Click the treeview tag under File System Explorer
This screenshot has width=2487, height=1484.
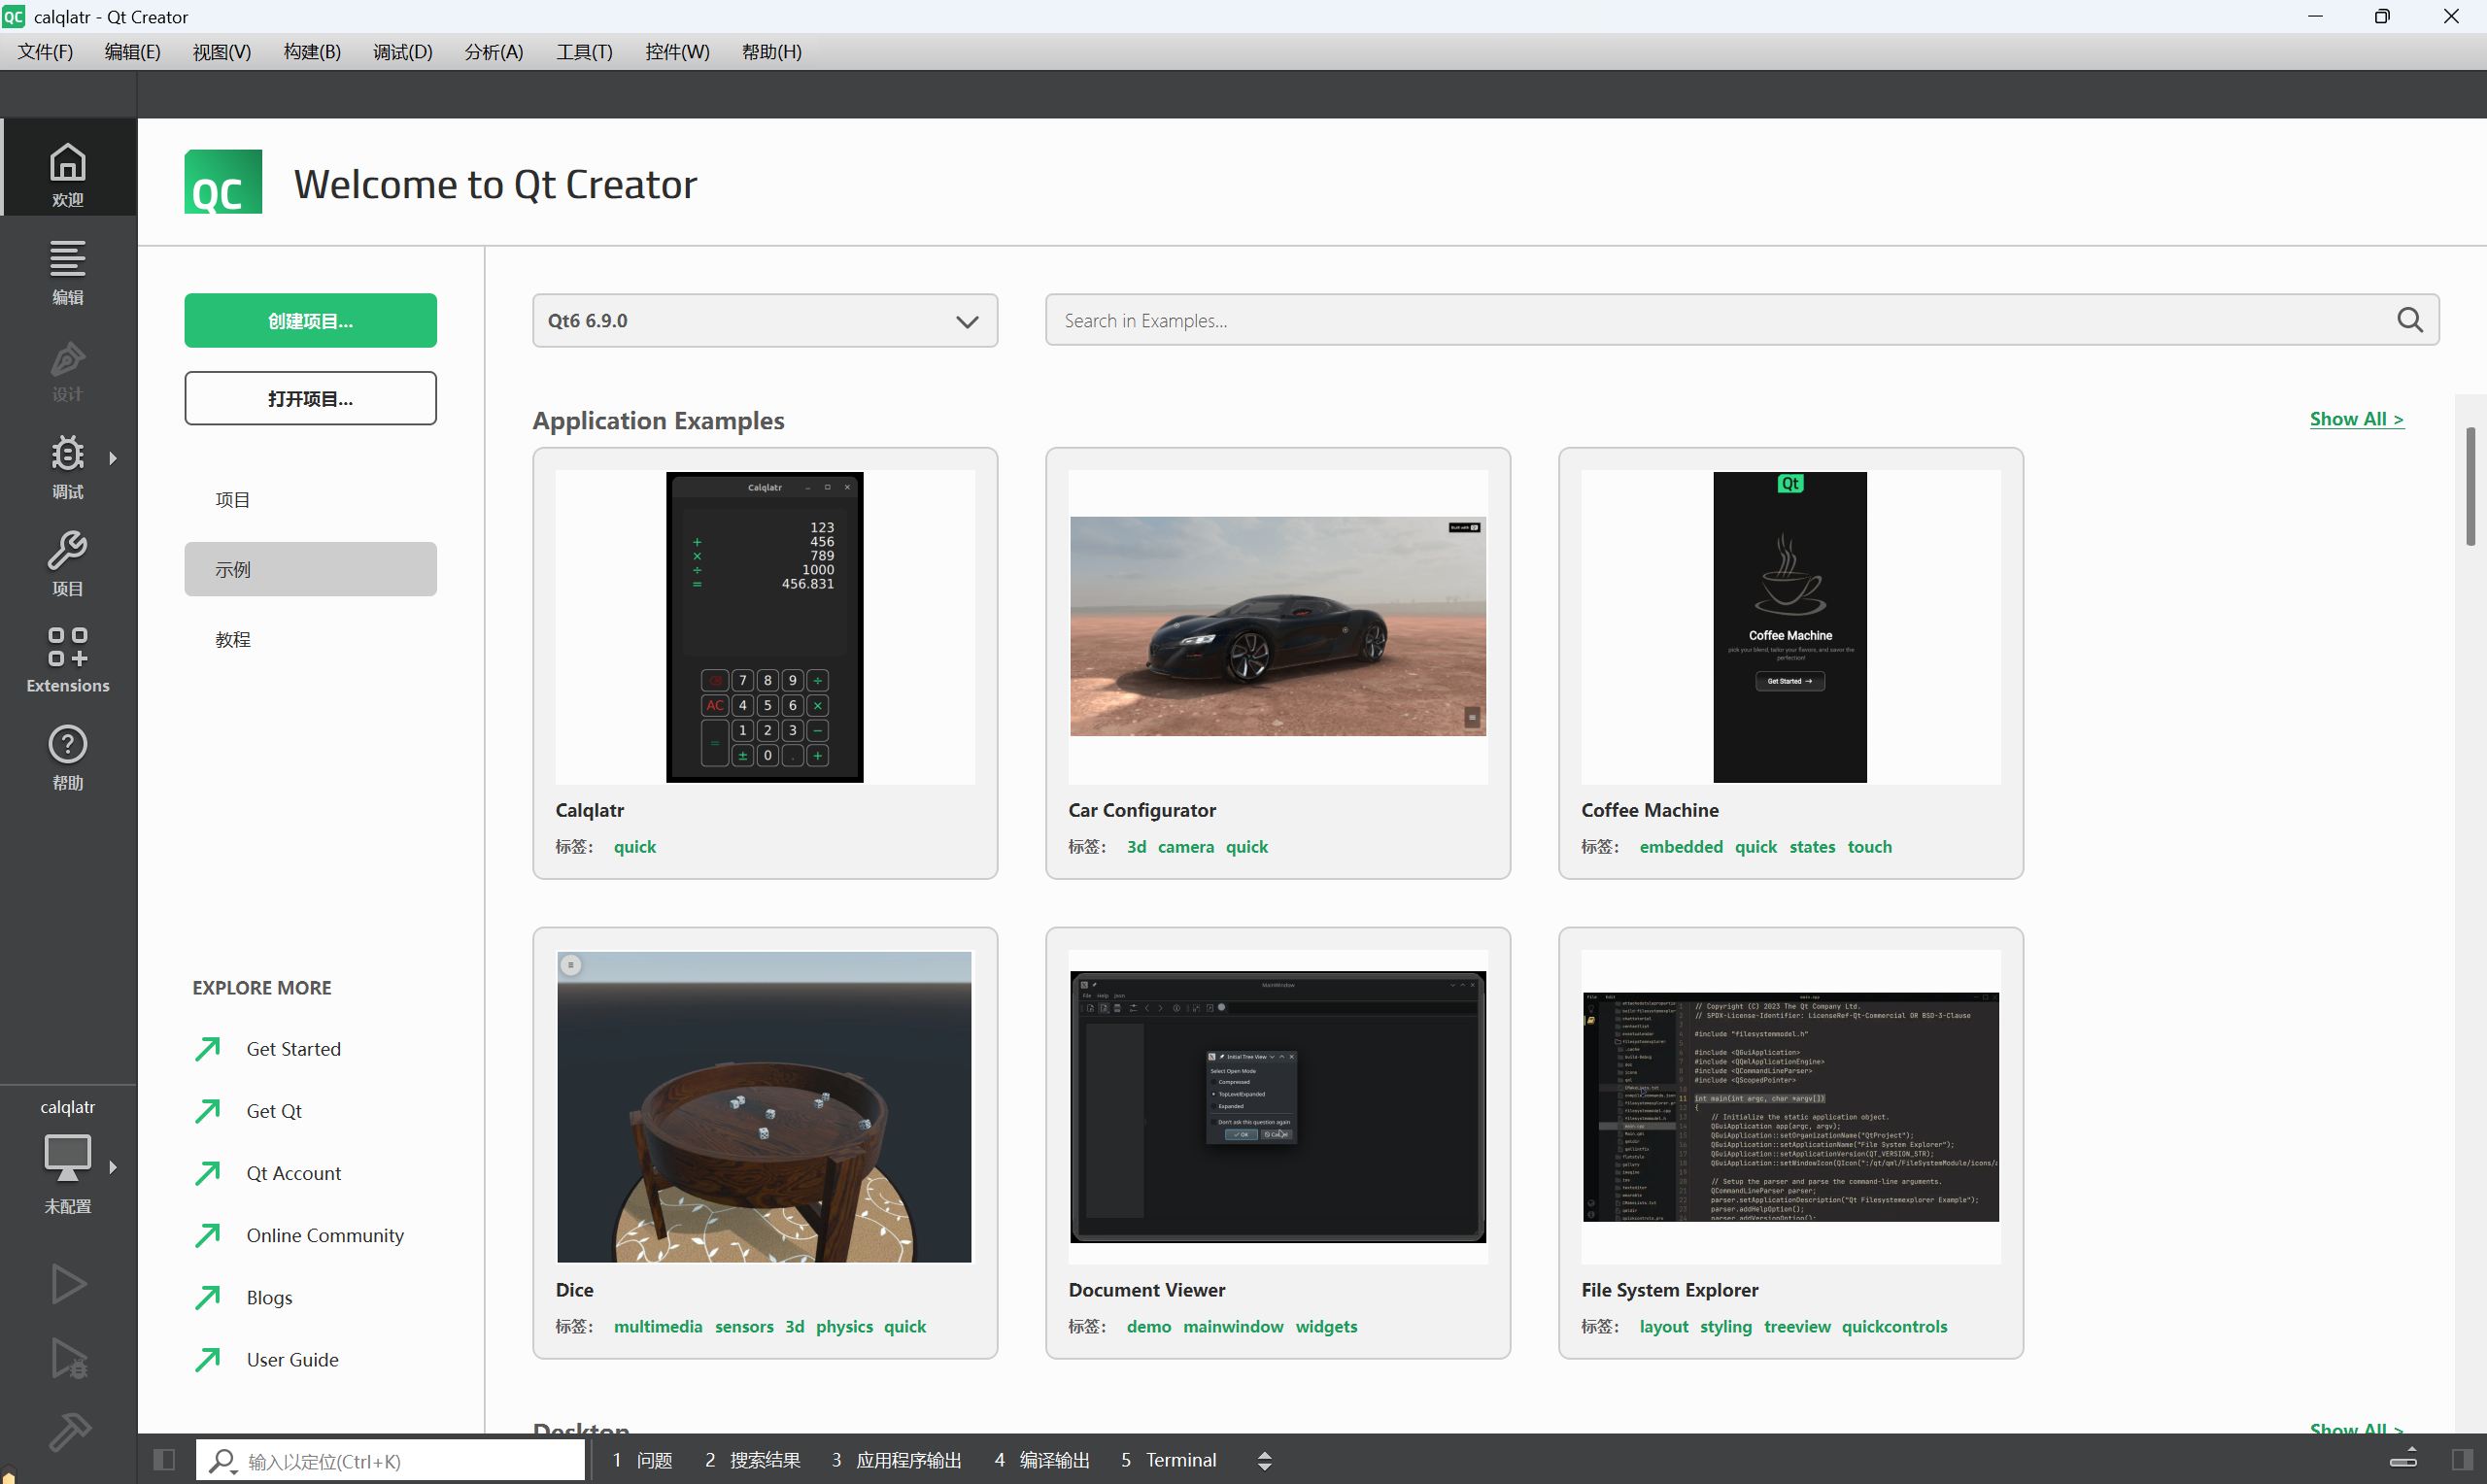[1797, 1327]
